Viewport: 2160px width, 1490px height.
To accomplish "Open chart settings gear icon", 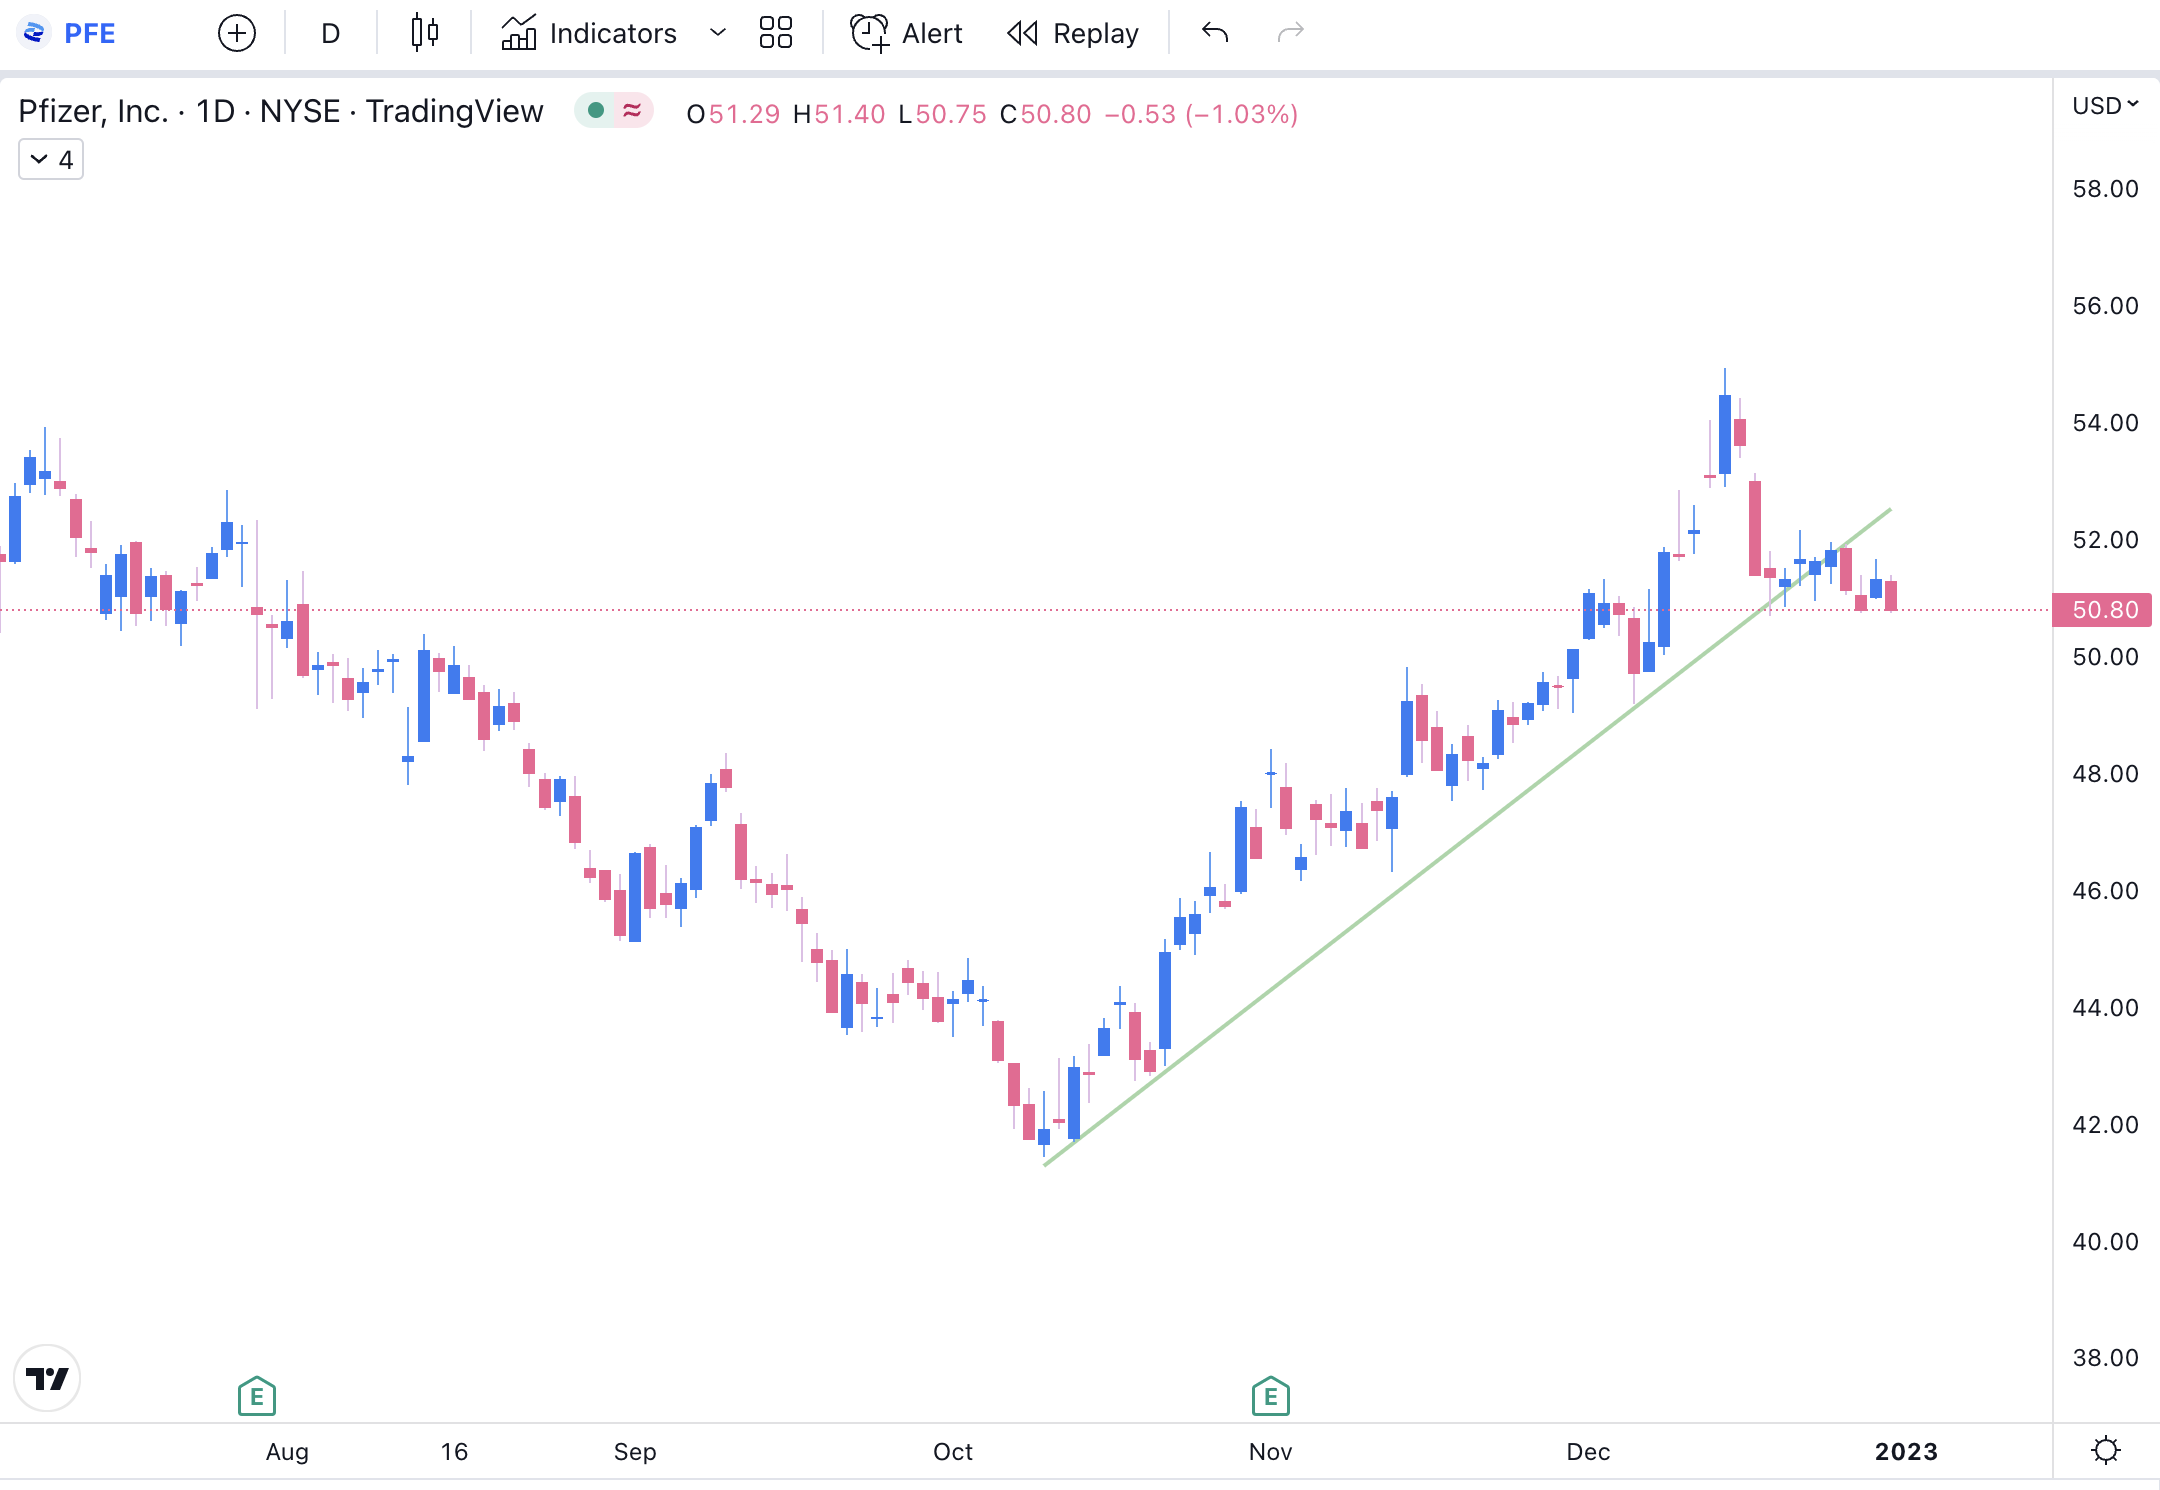I will (2106, 1450).
